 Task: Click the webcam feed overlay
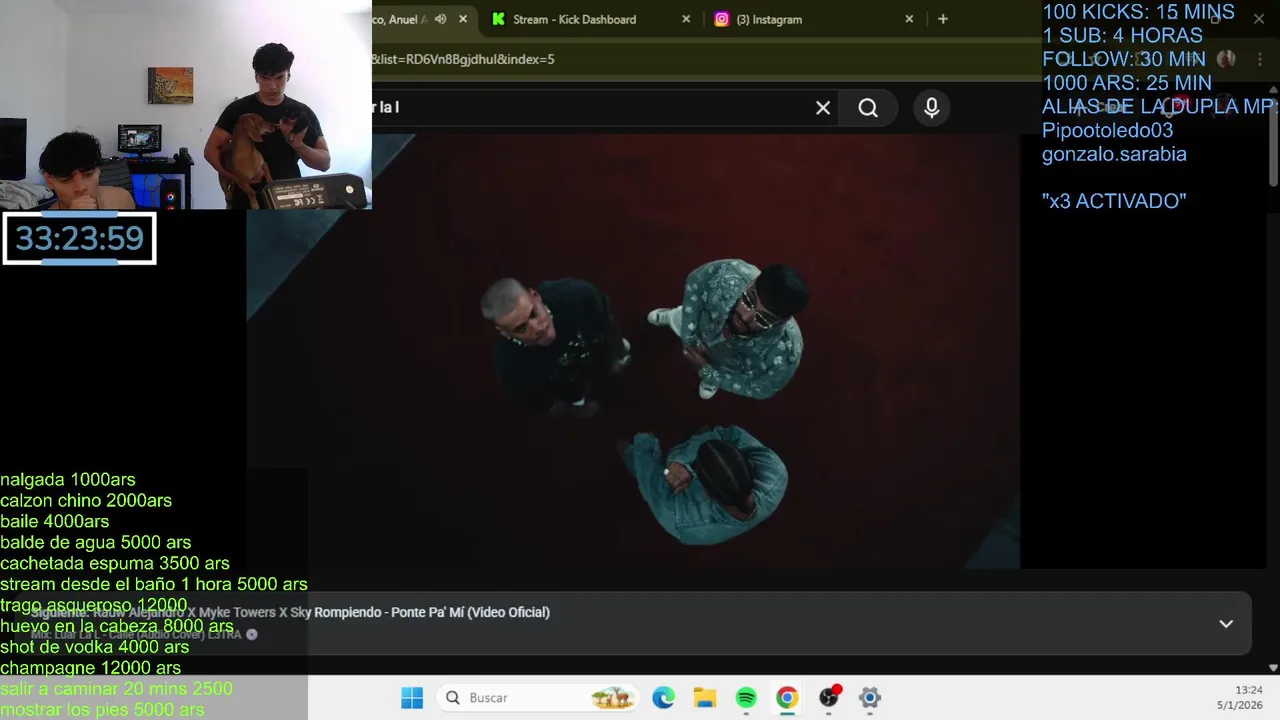coord(186,104)
